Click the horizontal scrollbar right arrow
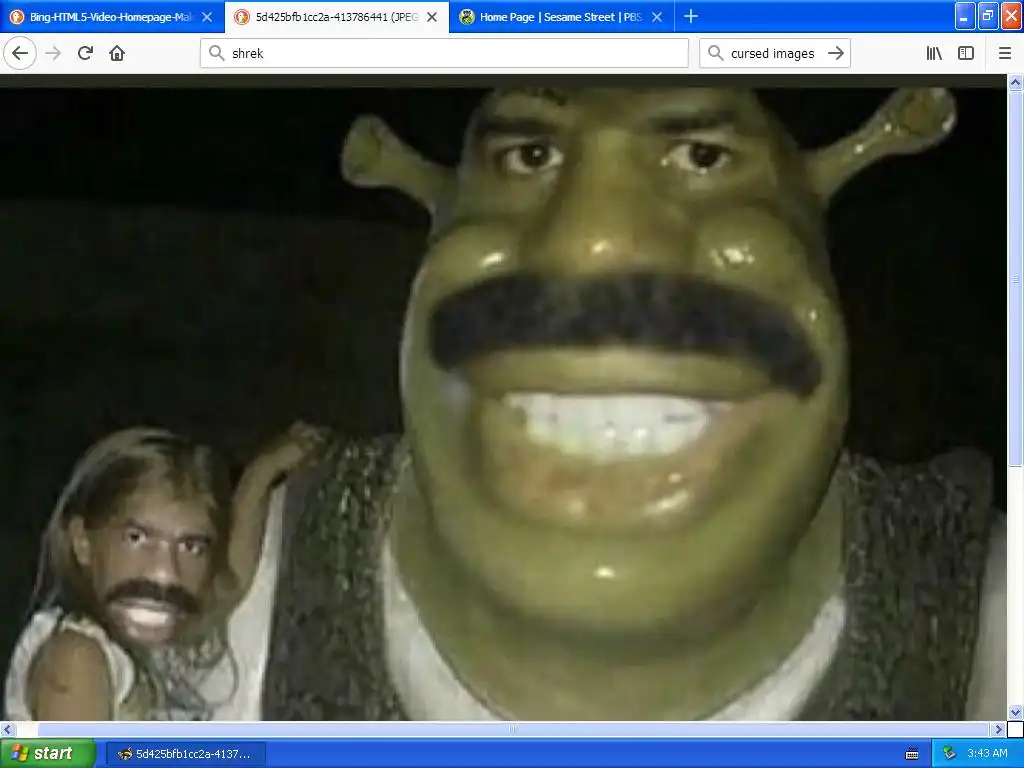Image resolution: width=1024 pixels, height=768 pixels. (998, 729)
